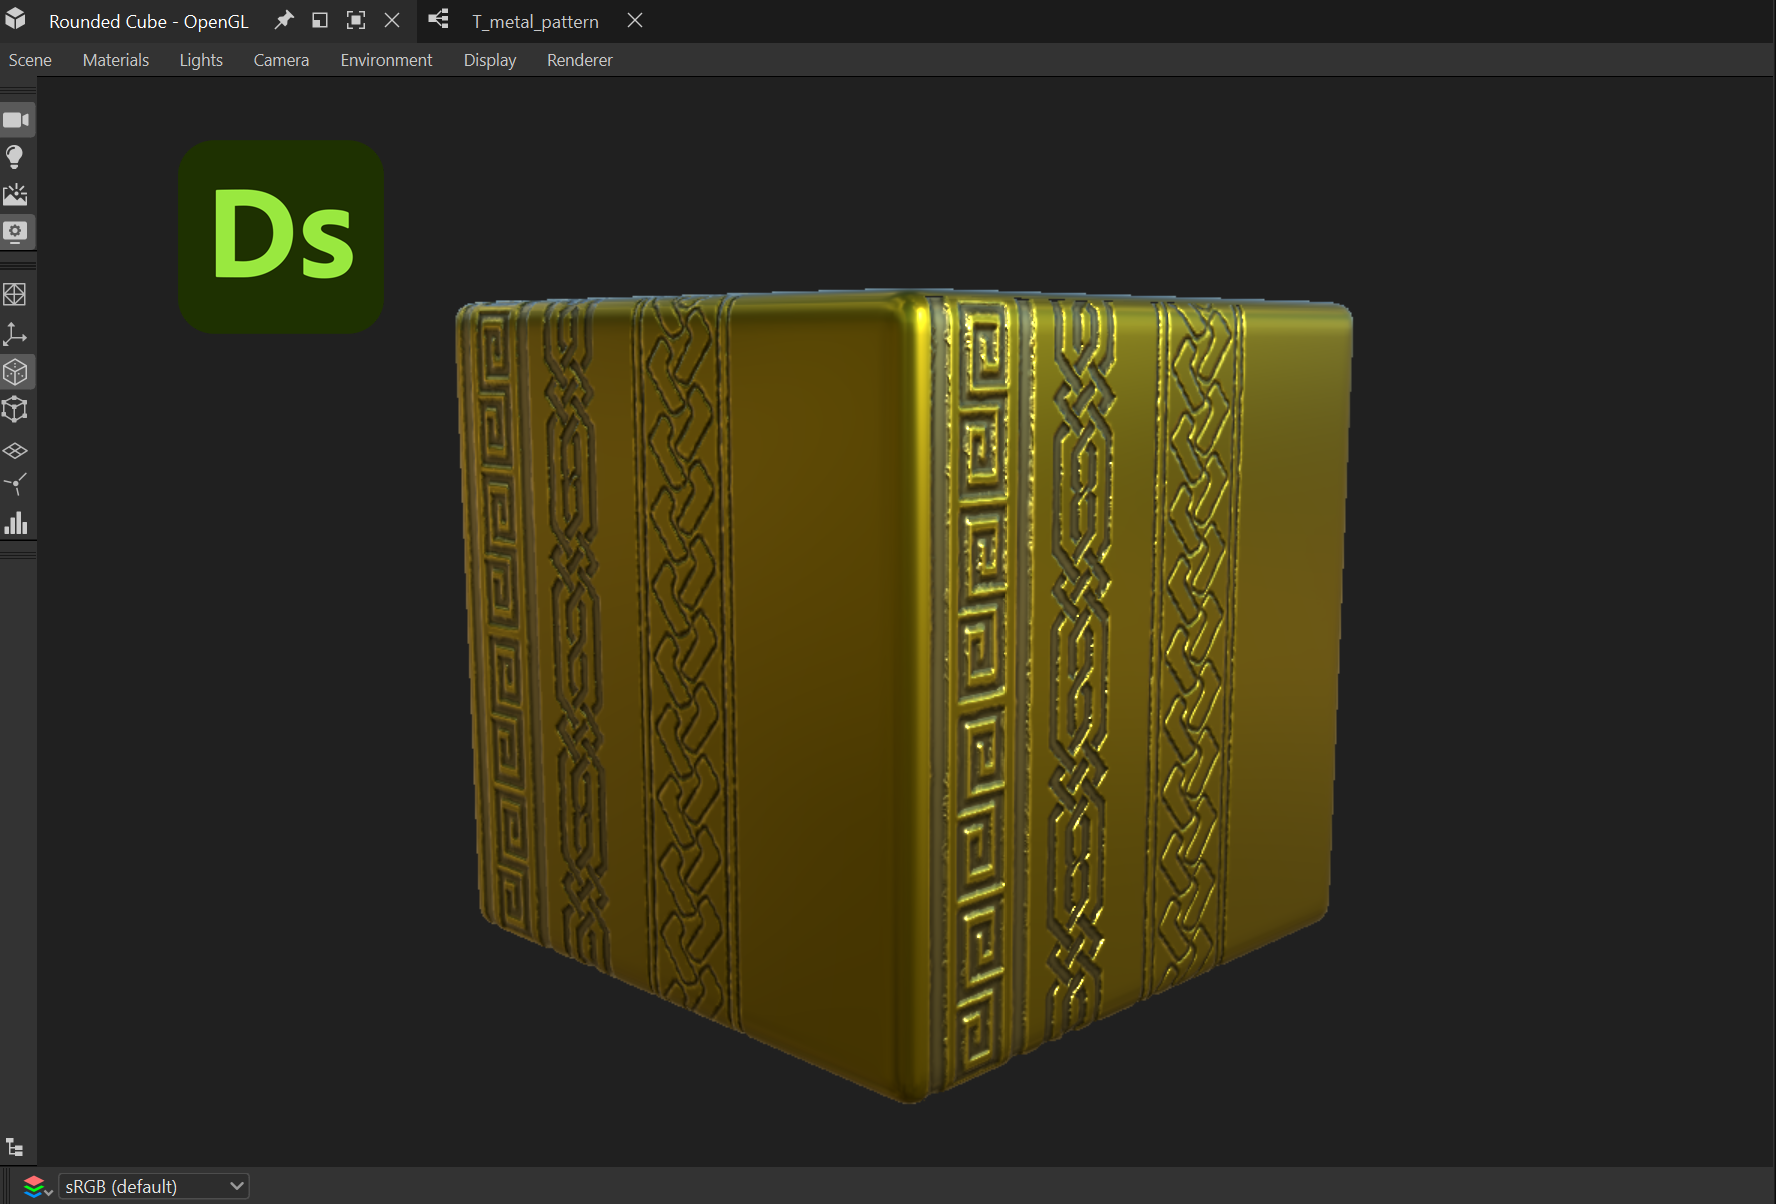Click the cube icon before Rounded Cube title

16,19
